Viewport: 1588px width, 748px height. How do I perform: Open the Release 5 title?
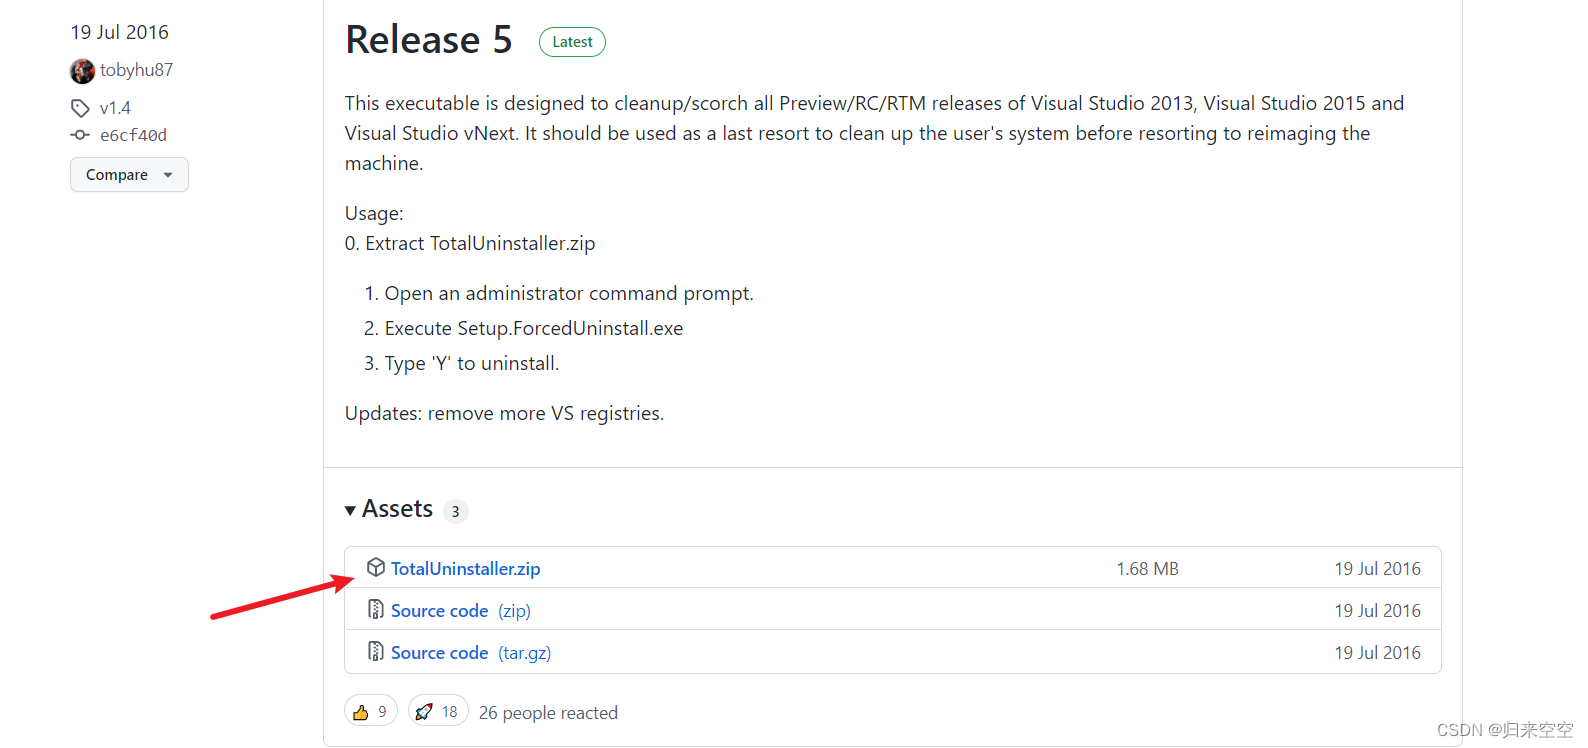428,40
